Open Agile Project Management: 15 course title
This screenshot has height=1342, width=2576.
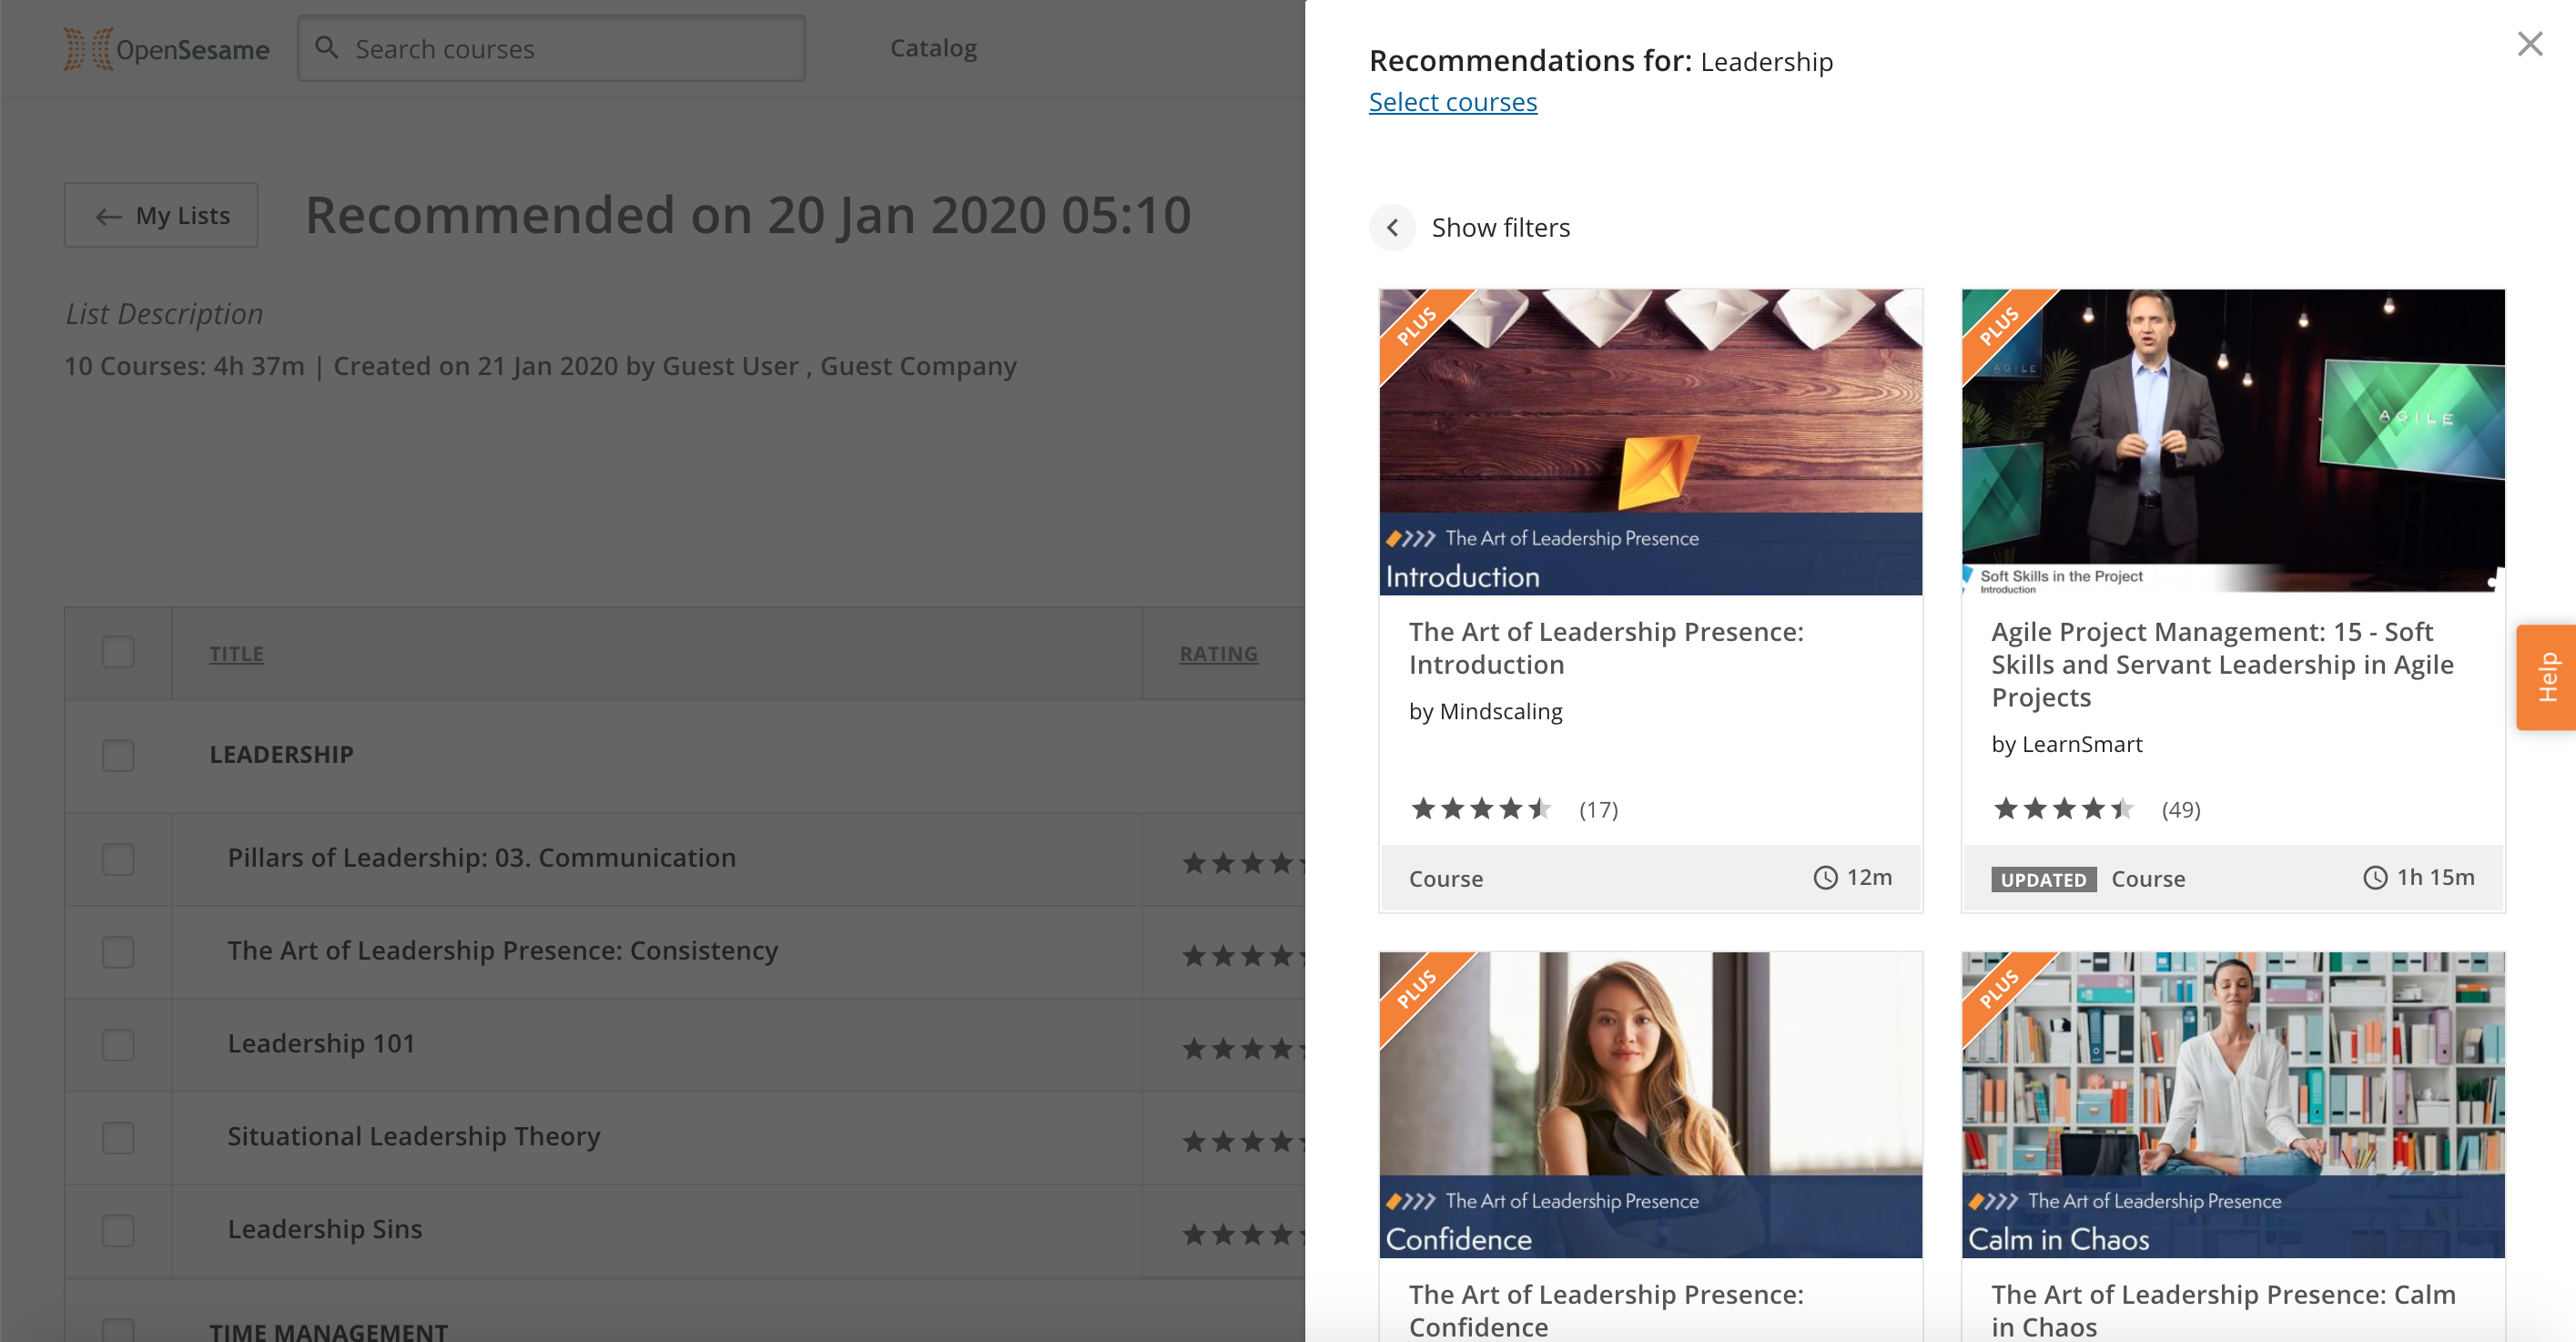[2222, 664]
